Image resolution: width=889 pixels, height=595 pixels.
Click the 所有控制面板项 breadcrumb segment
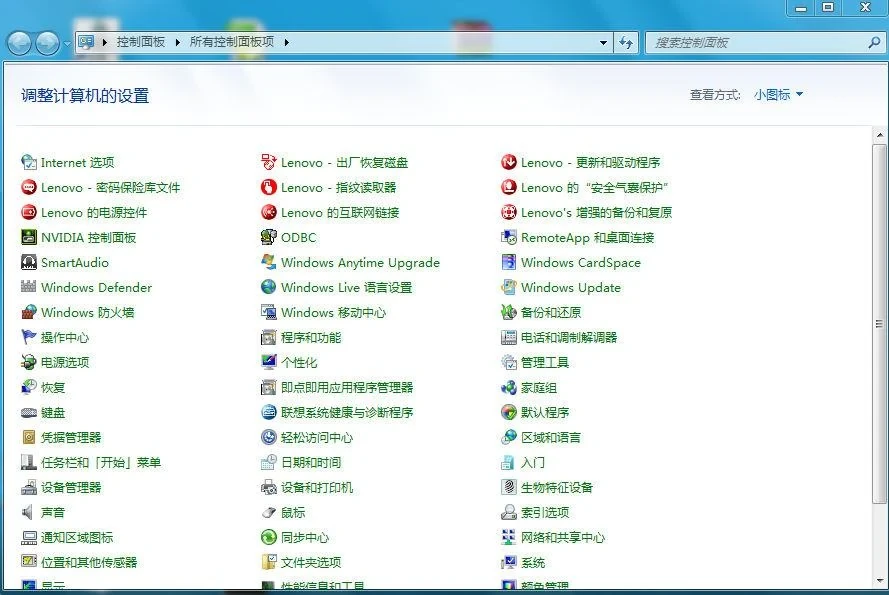(232, 42)
